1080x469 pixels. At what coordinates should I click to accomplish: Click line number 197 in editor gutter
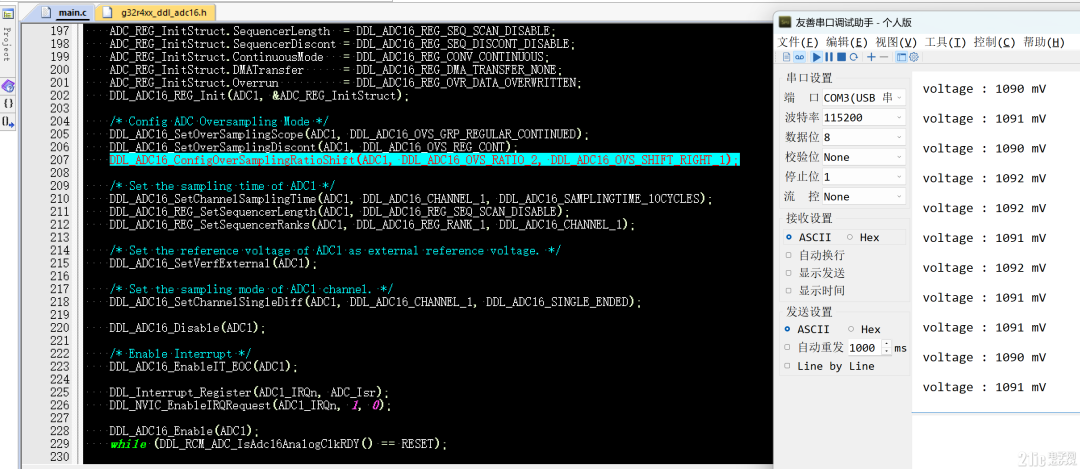tap(61, 31)
